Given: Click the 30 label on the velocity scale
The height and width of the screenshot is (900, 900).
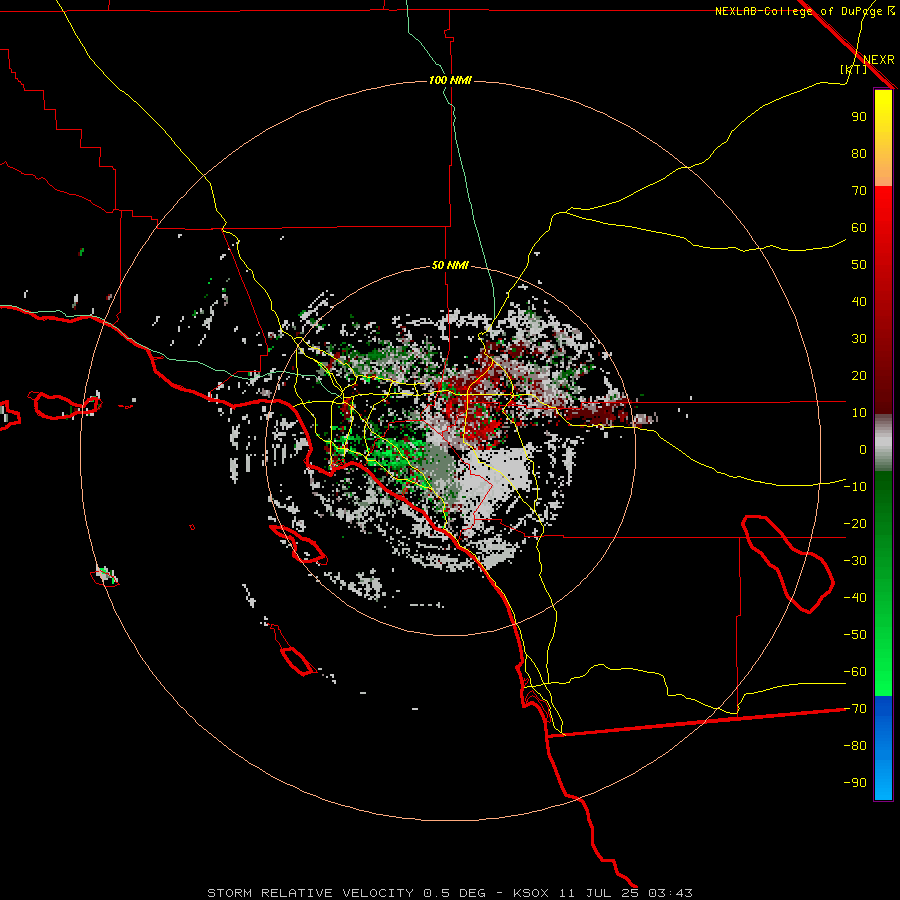Looking at the screenshot, I should [859, 339].
